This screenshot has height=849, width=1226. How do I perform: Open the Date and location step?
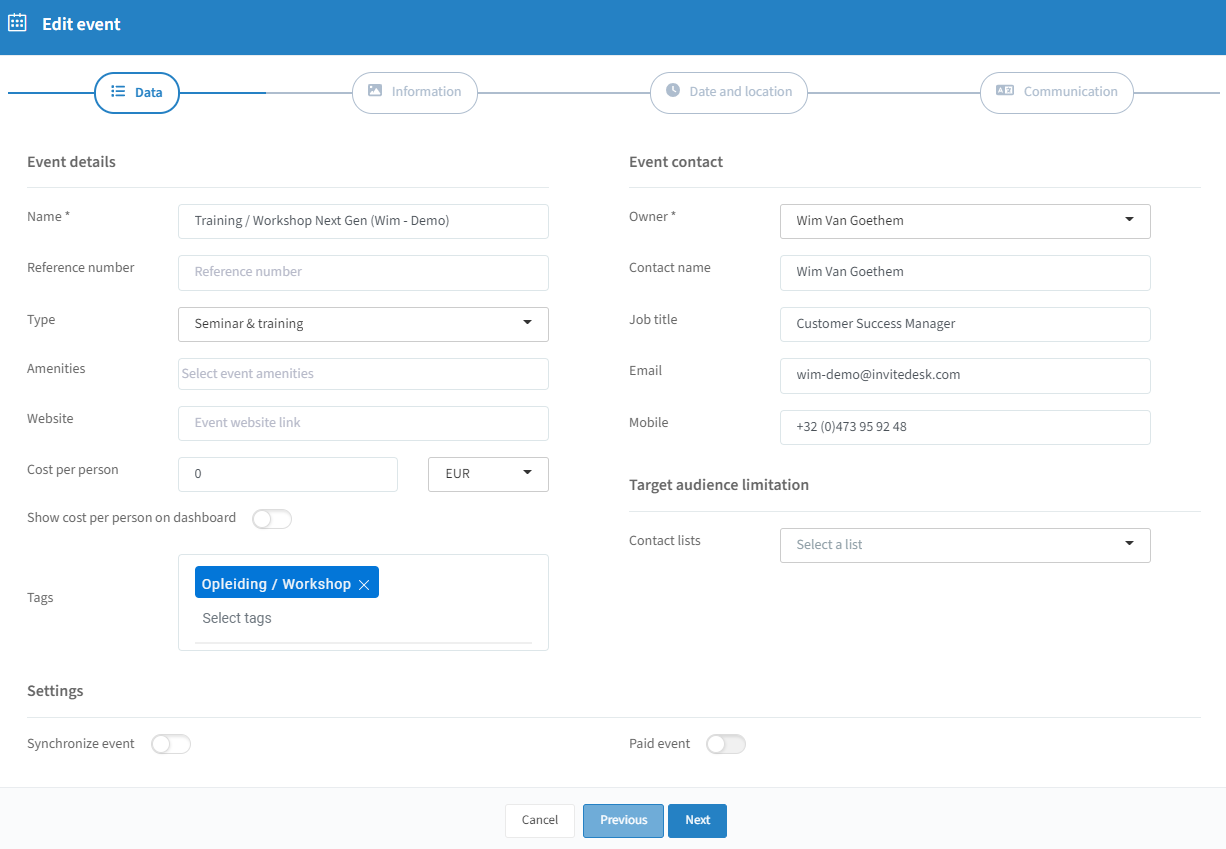(729, 92)
